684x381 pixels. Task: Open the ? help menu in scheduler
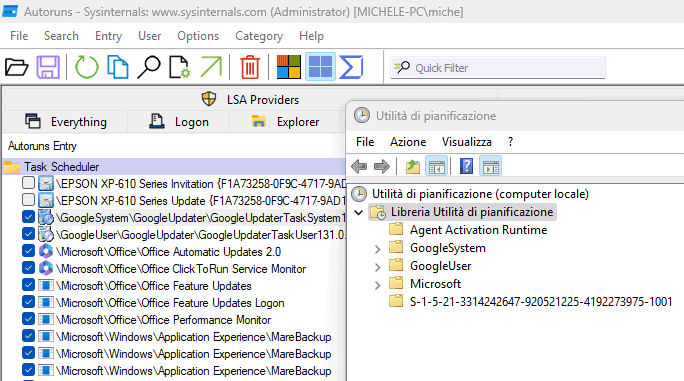[x=510, y=142]
